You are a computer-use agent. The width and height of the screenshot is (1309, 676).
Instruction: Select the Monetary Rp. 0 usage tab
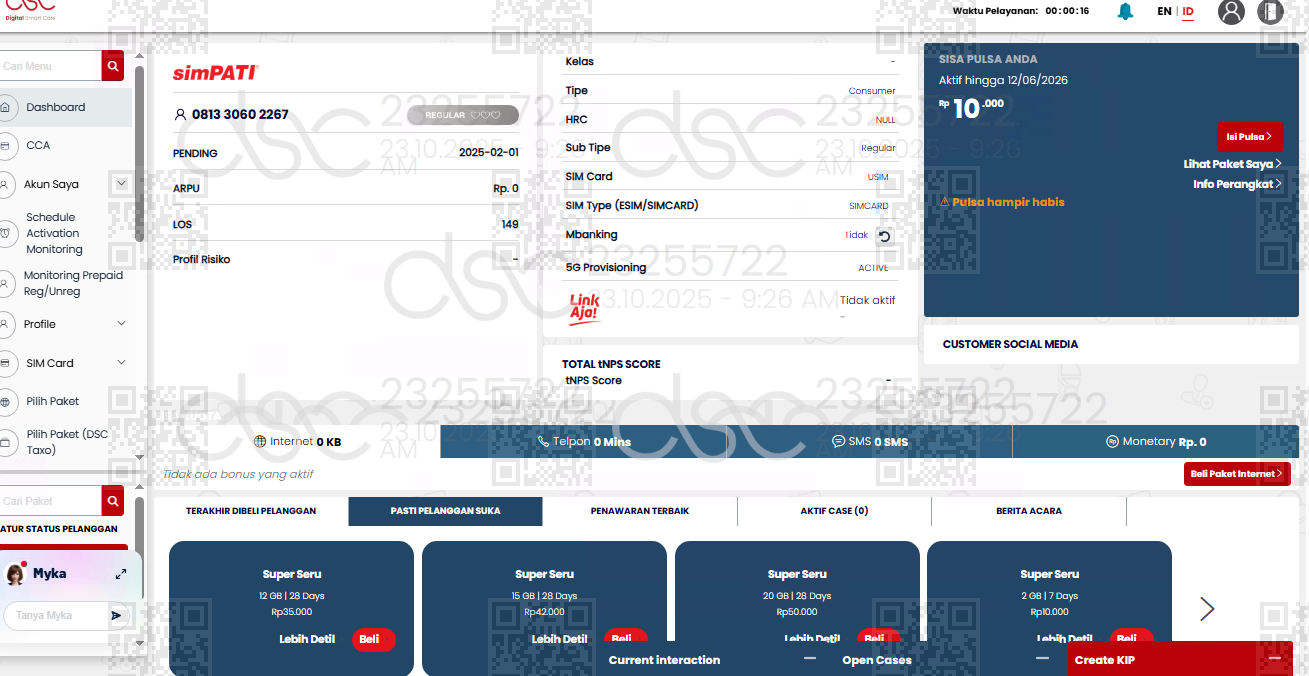click(x=1155, y=442)
